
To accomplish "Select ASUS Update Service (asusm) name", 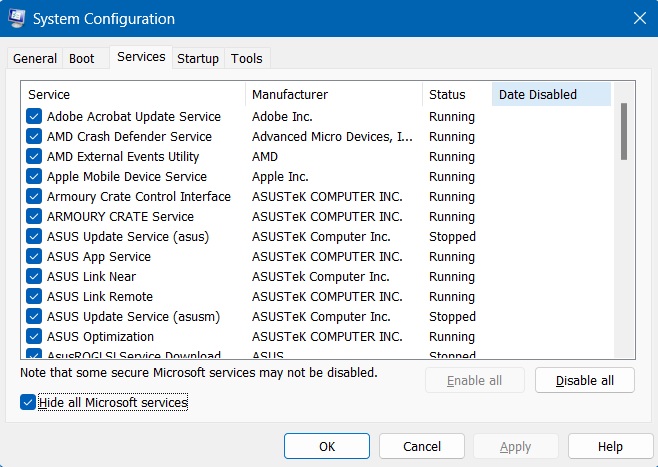I will (x=133, y=317).
